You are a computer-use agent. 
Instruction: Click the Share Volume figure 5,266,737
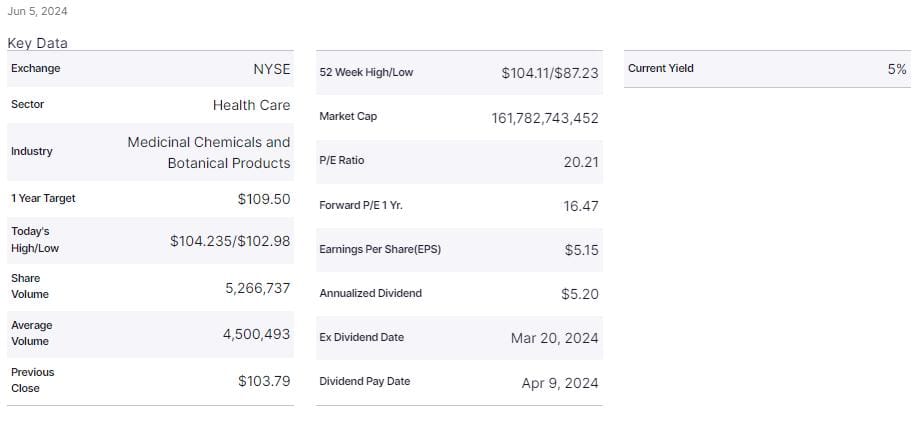257,287
